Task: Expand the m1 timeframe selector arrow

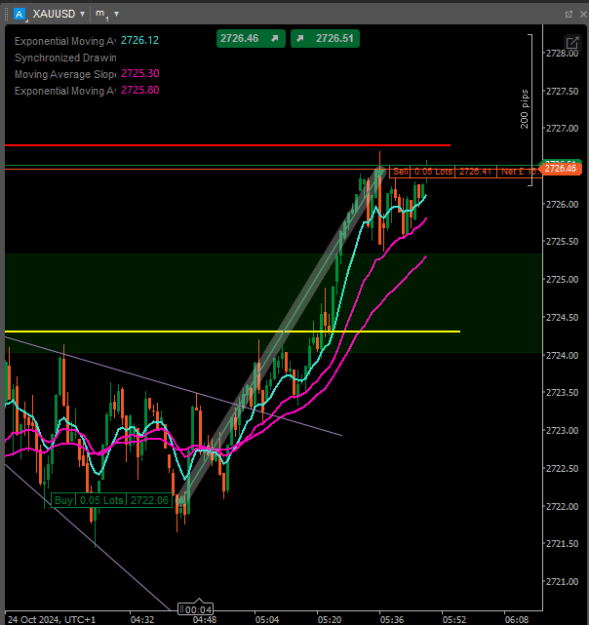Action: 116,14
